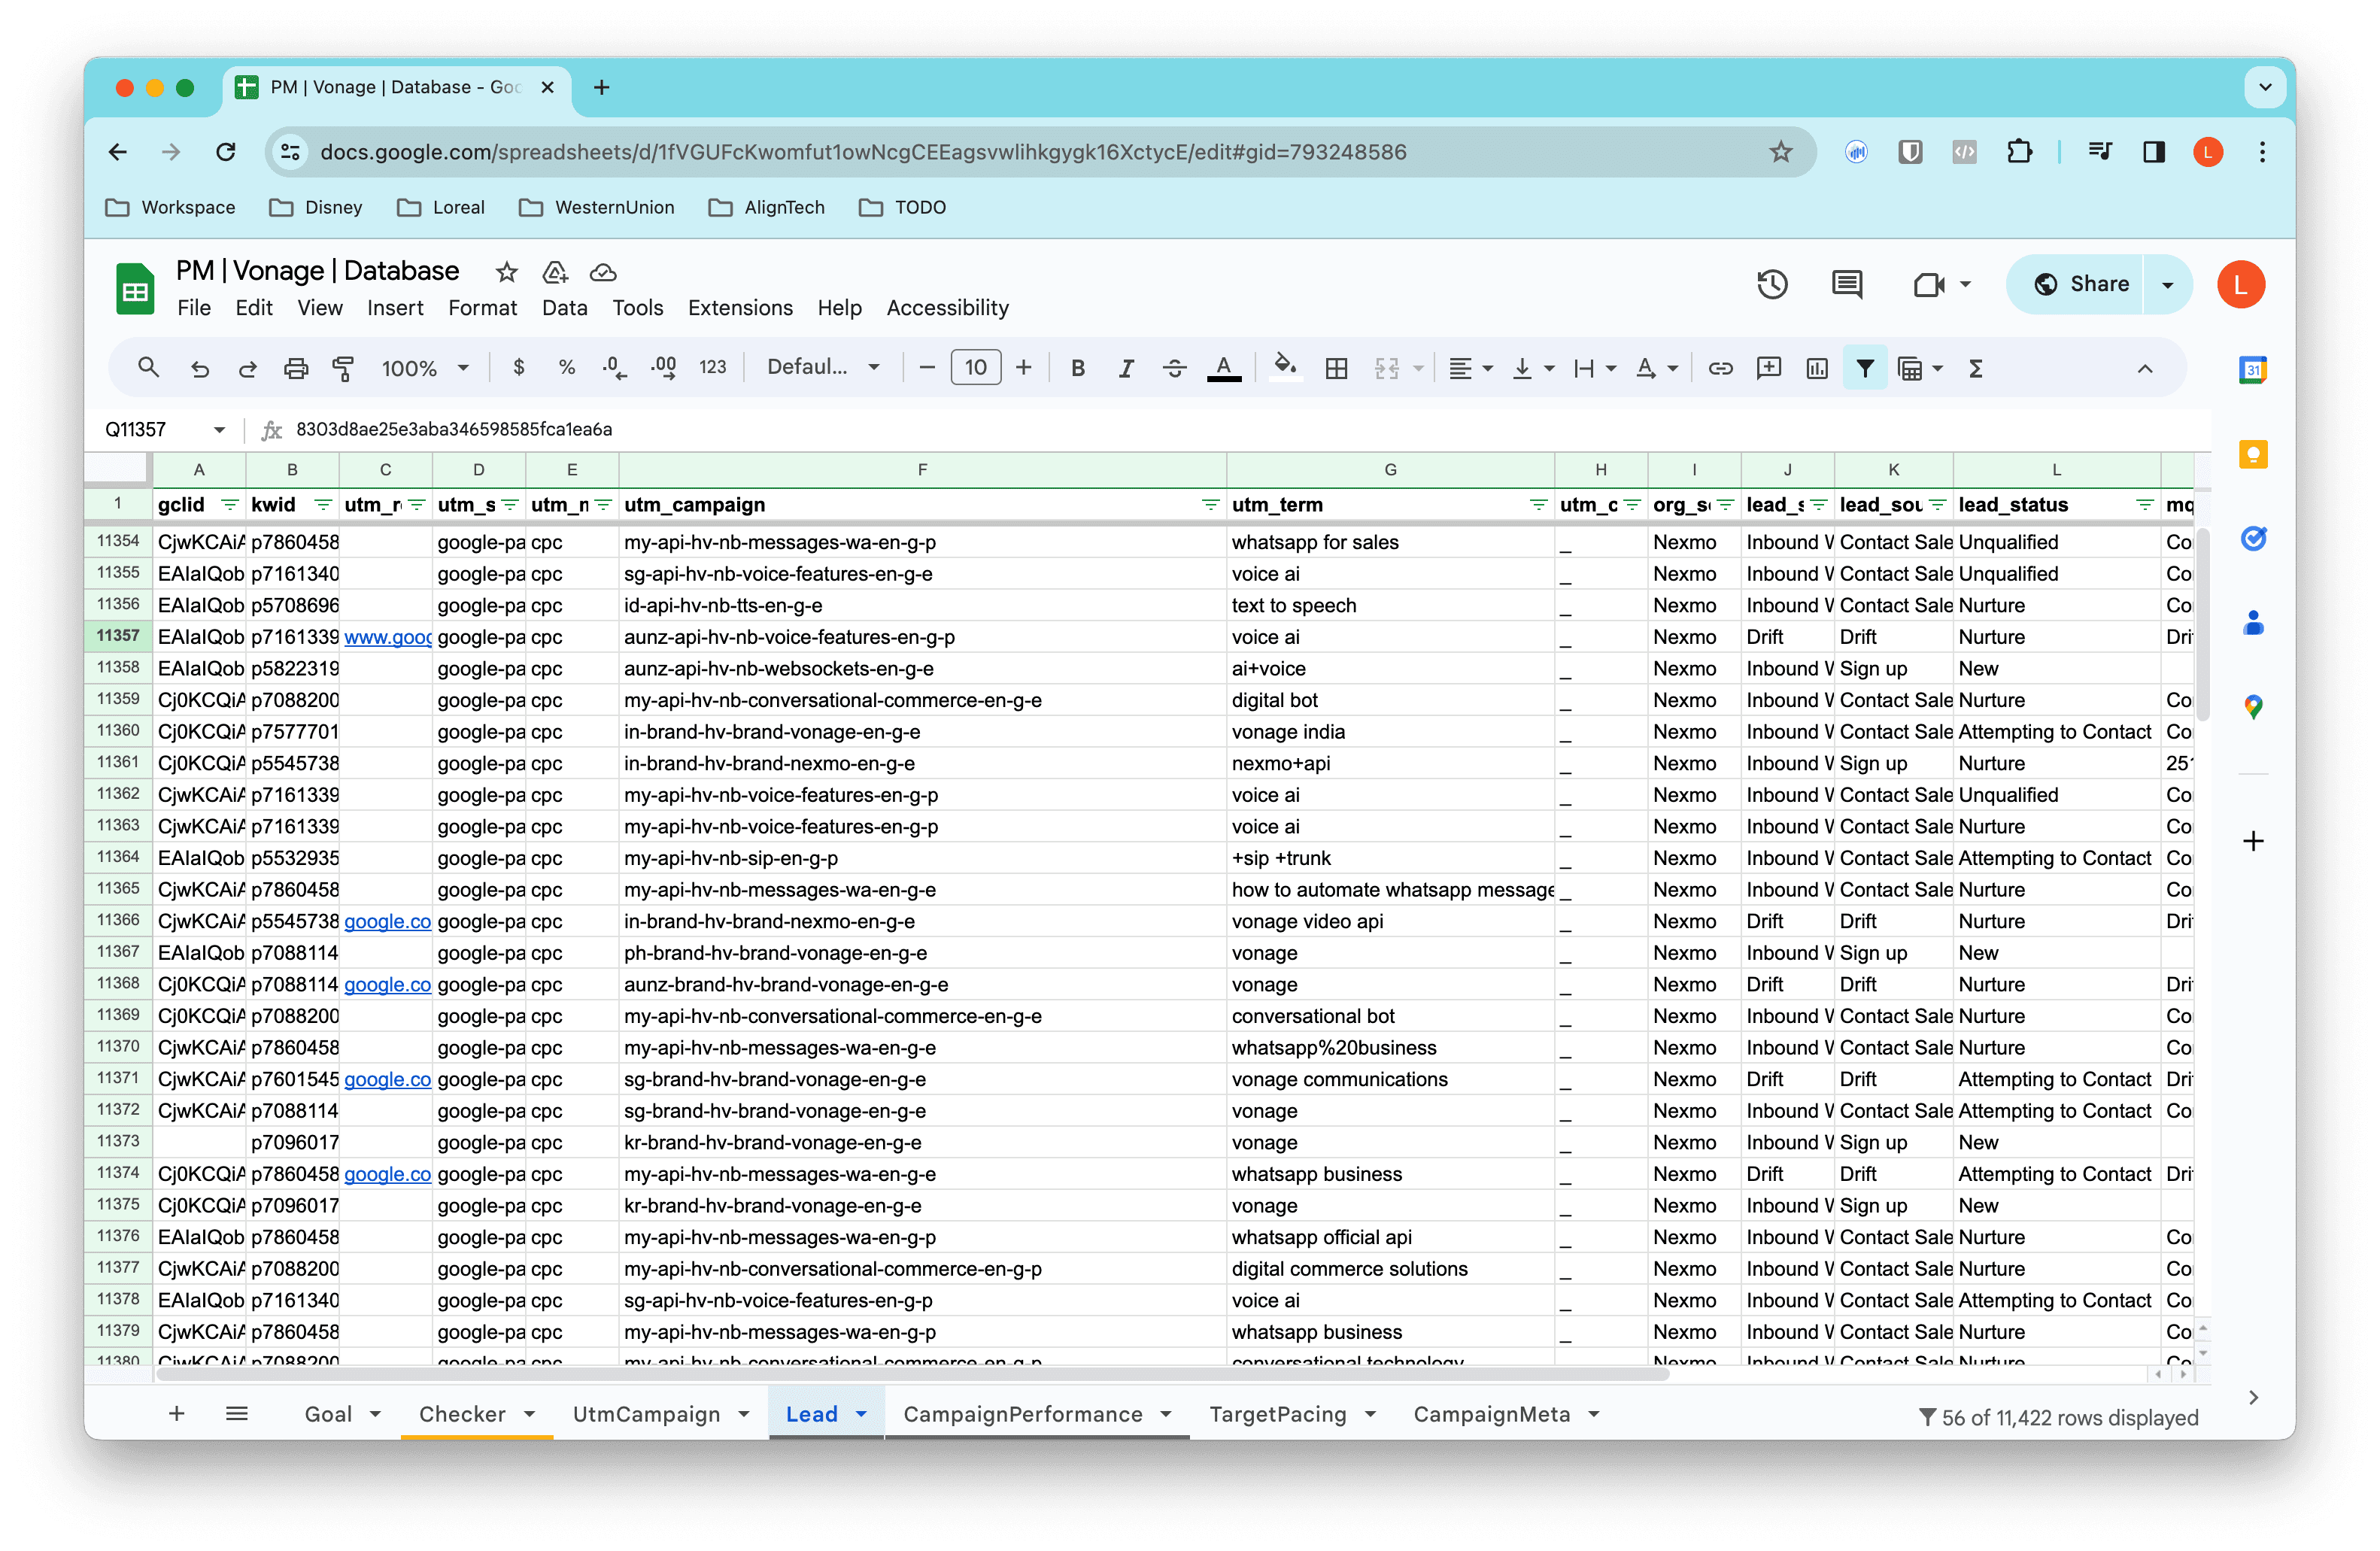The image size is (2380, 1551).
Task: Toggle italic formatting
Action: 1126,368
